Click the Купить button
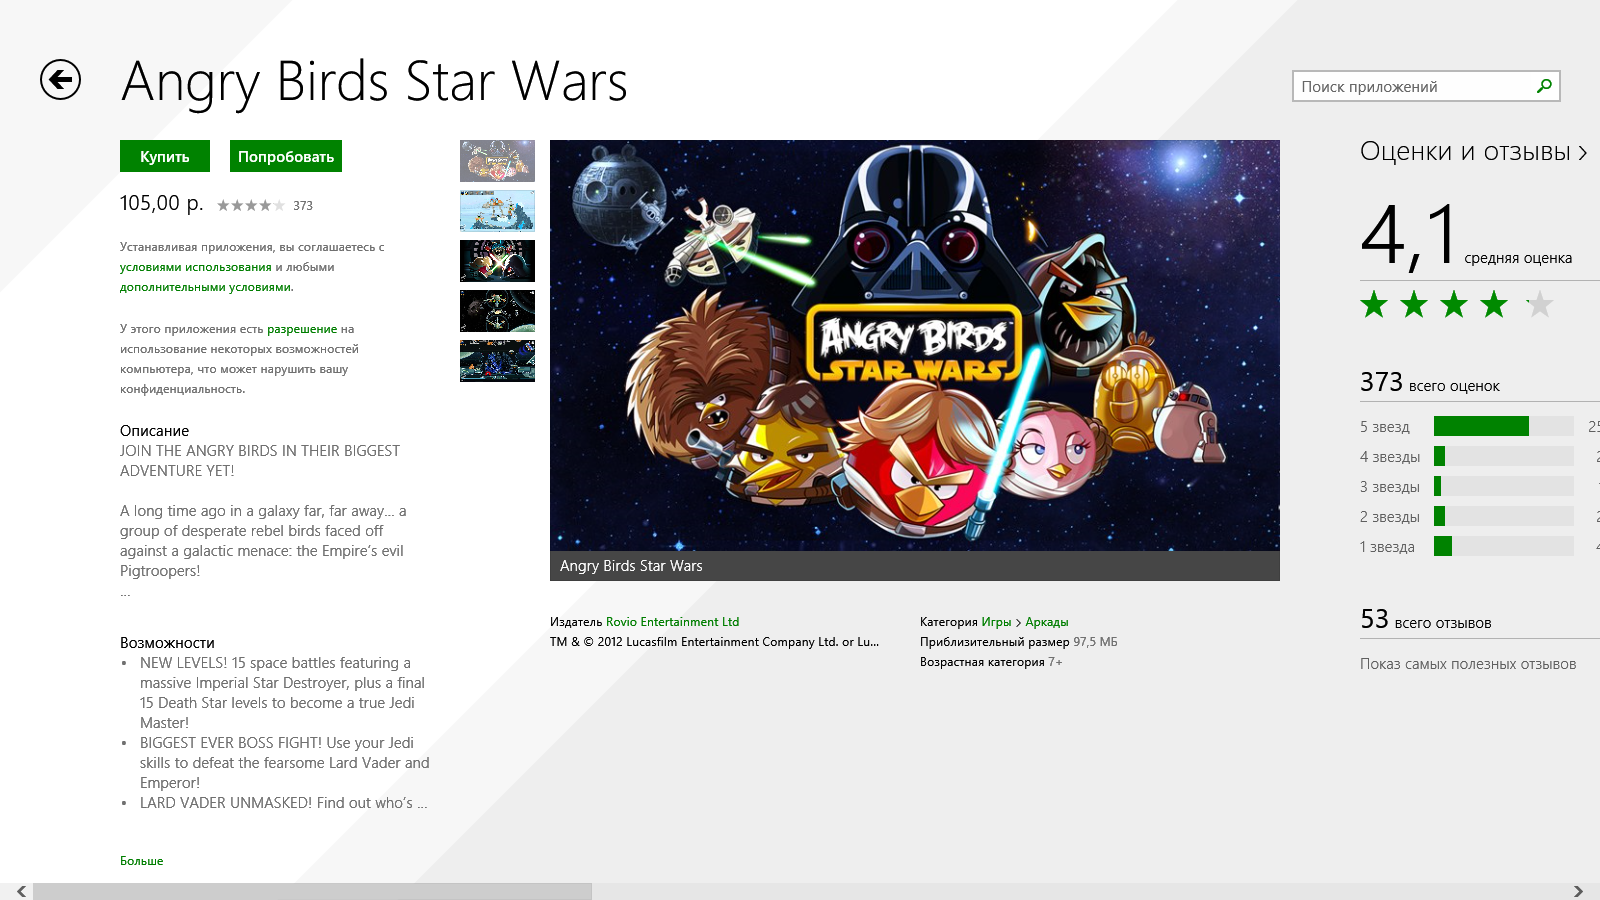 pyautogui.click(x=165, y=156)
